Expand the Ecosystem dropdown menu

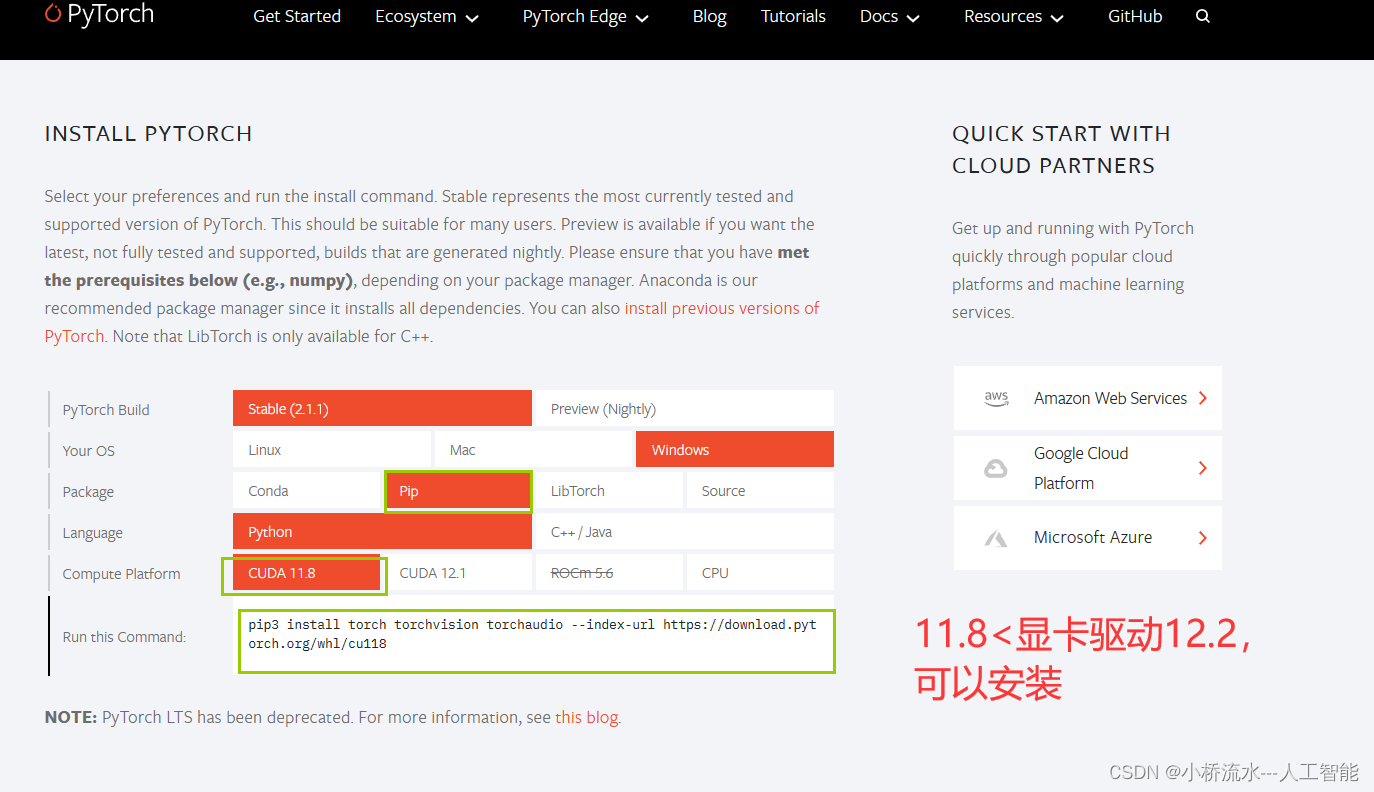click(427, 17)
